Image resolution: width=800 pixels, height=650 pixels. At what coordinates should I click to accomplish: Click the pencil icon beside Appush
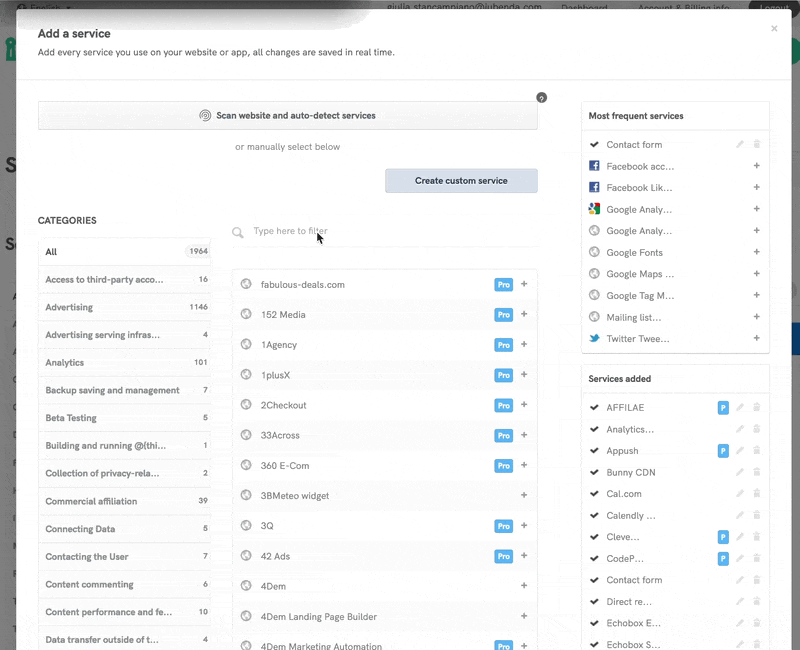[740, 451]
